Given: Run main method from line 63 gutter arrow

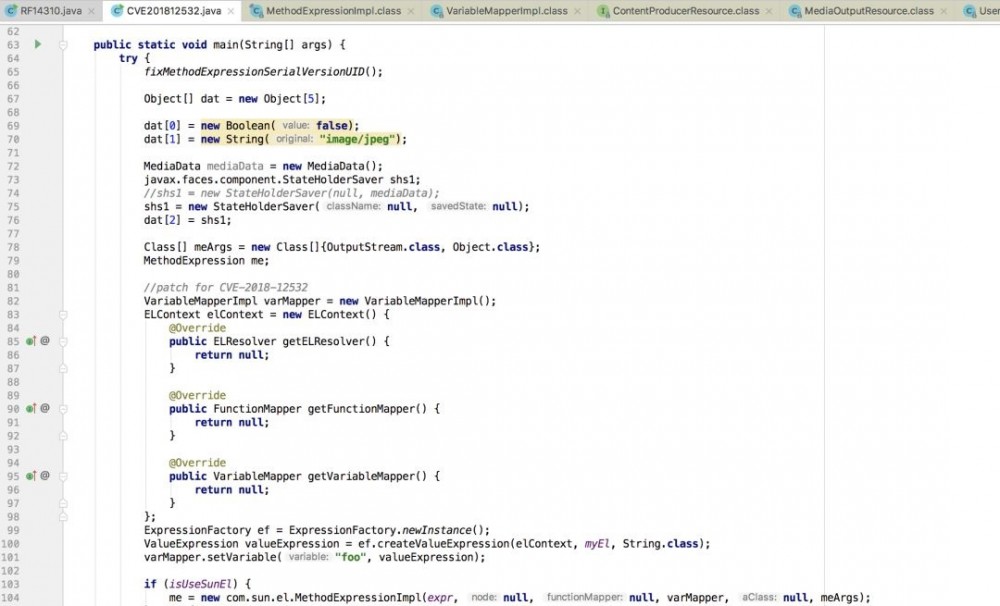Looking at the screenshot, I should pos(38,44).
